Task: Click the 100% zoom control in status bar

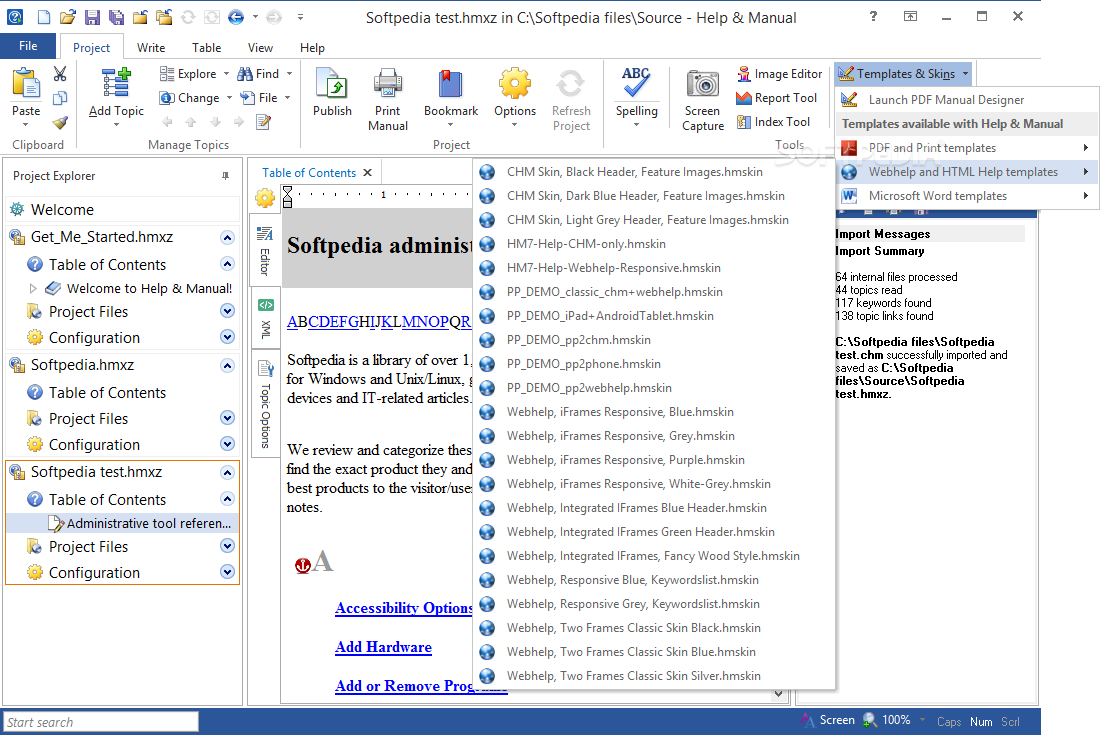Action: point(896,720)
